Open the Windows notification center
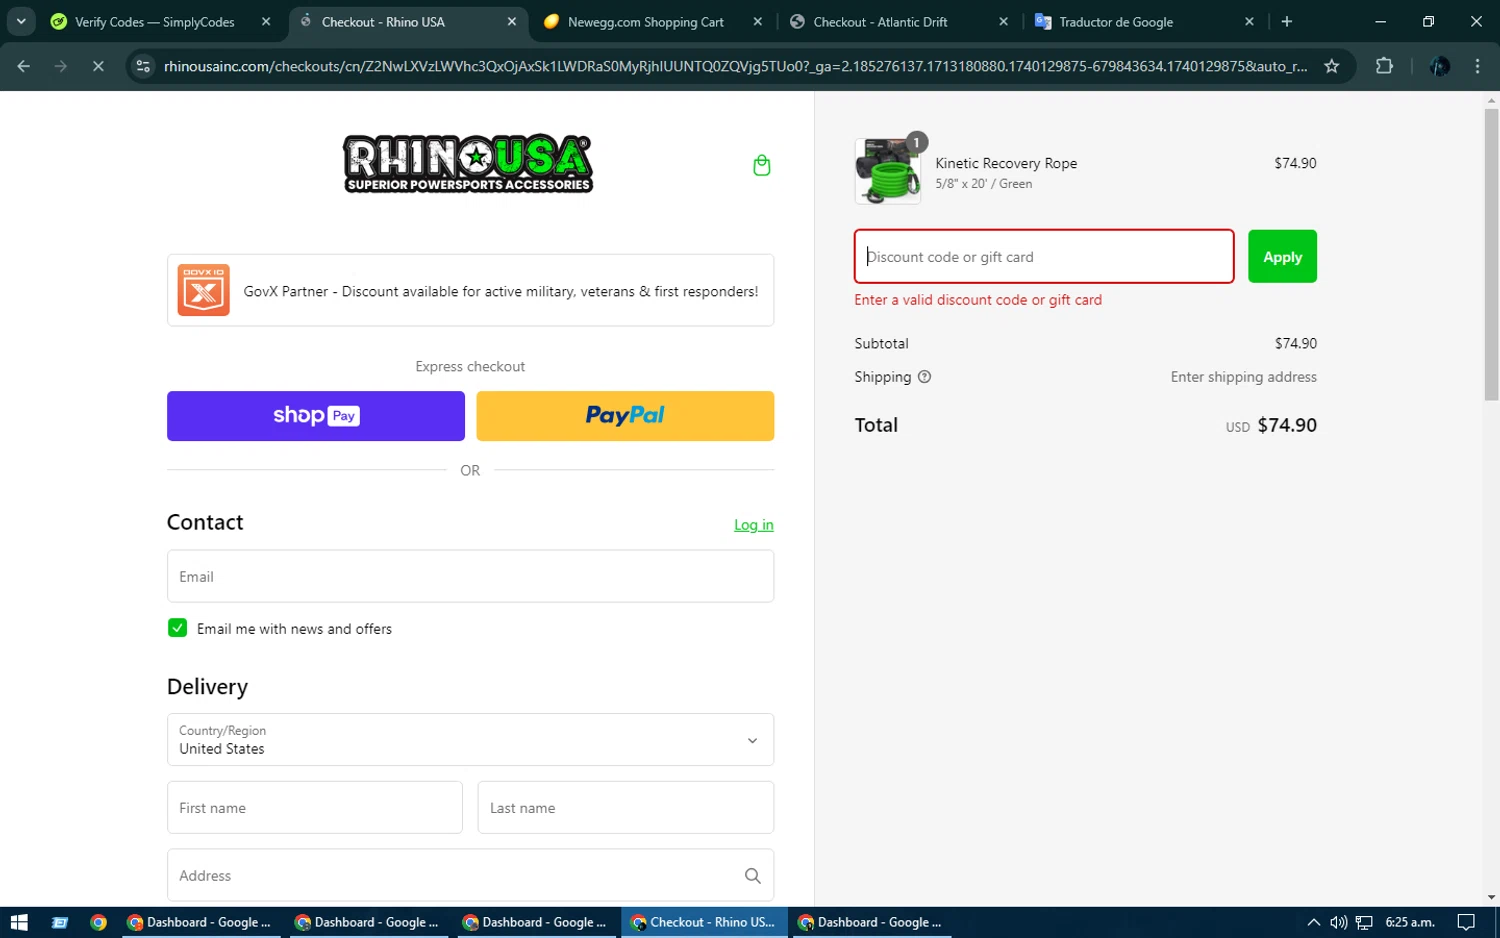1500x938 pixels. point(1466,922)
